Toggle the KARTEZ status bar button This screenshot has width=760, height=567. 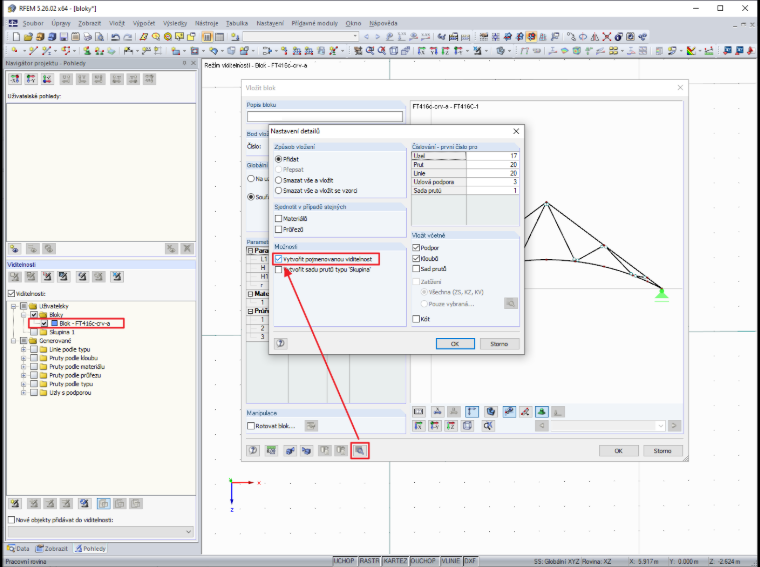395,561
